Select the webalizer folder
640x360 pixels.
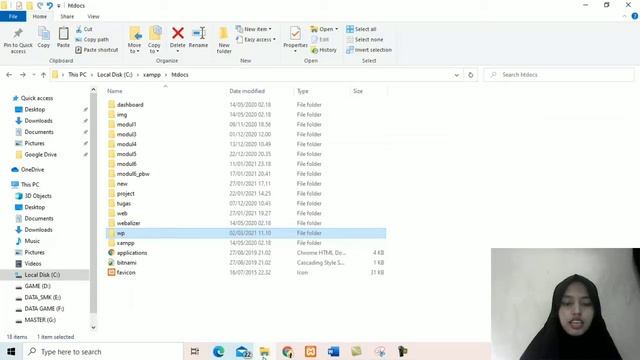[x=128, y=223]
